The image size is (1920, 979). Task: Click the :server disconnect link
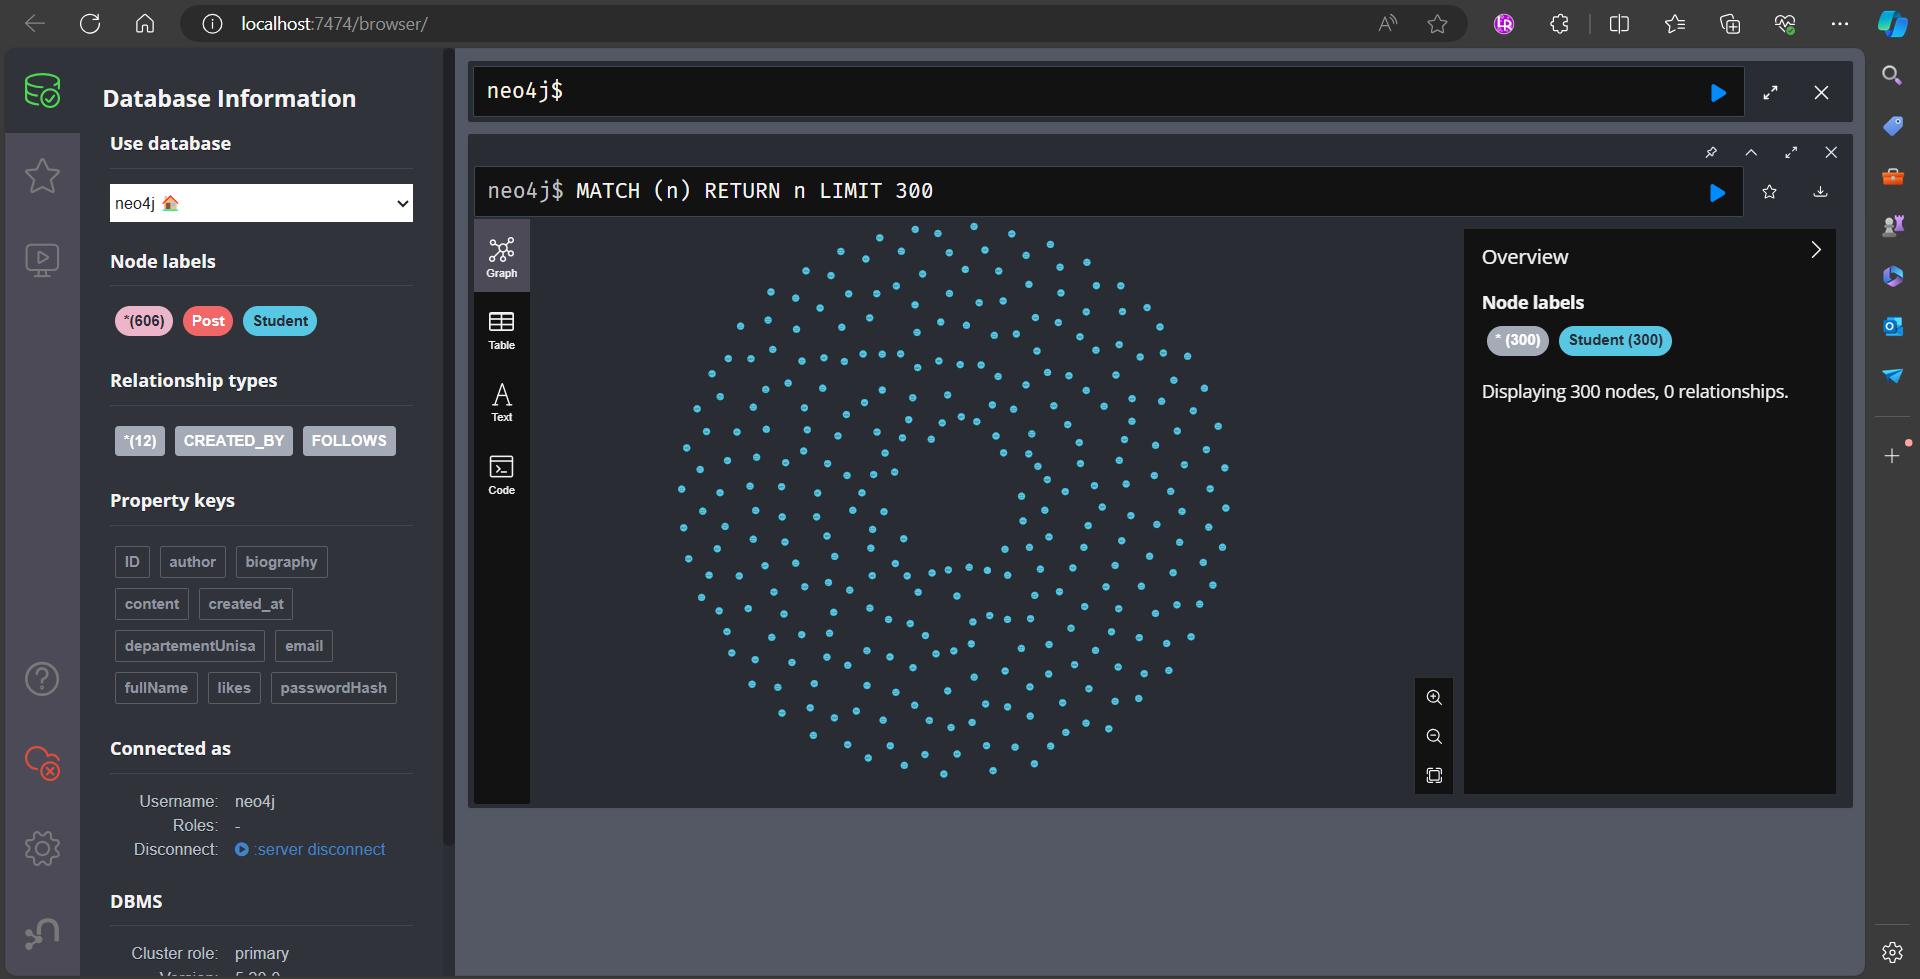pos(320,849)
